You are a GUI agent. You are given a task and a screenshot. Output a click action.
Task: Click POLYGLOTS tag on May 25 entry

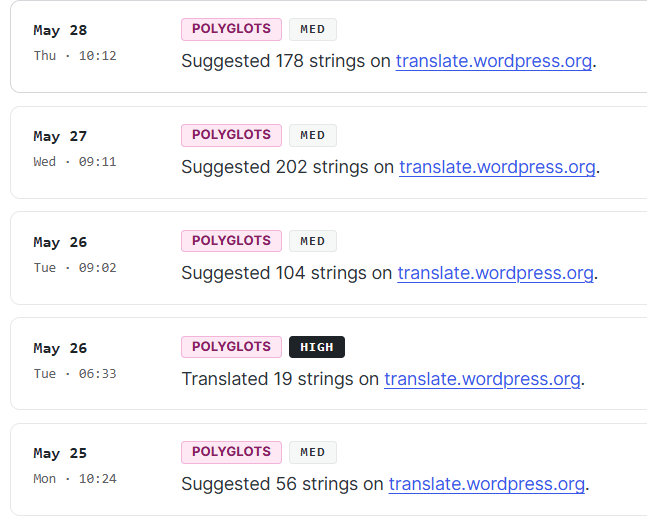tap(231, 452)
